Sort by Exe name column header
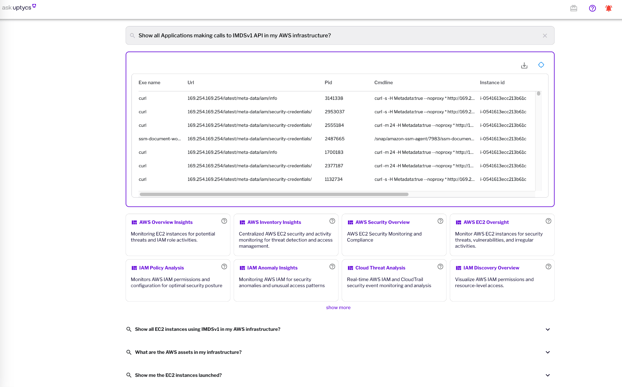This screenshot has height=387, width=622. pyautogui.click(x=149, y=82)
